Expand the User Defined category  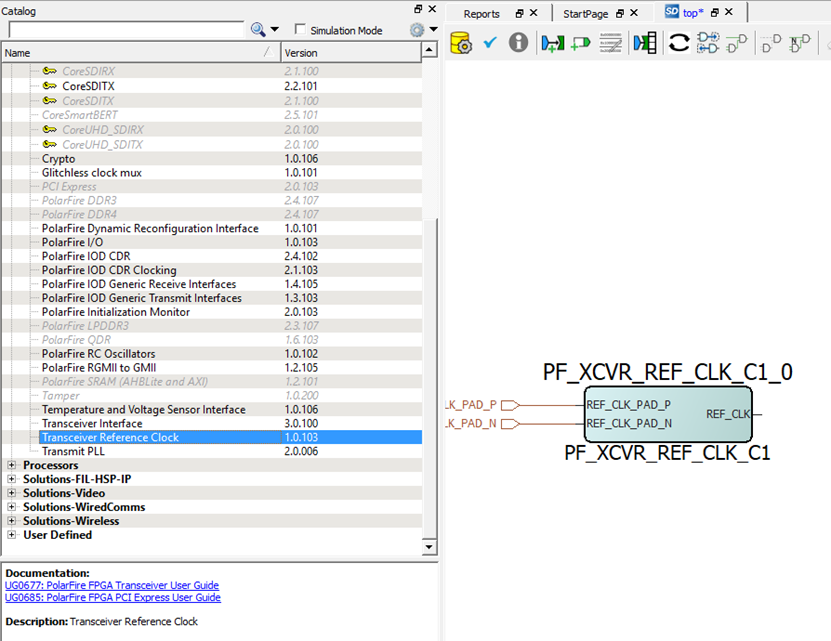[x=12, y=535]
